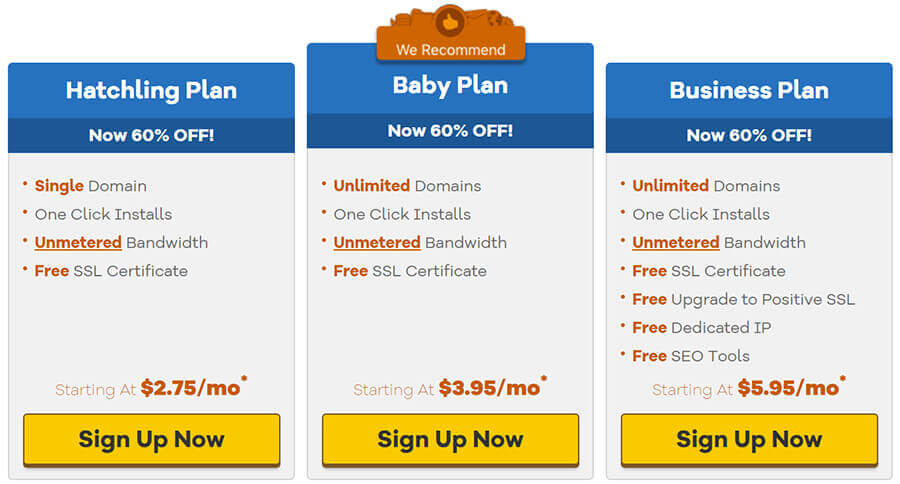Open Unmetered link in Hatchling Plan
The image size is (900, 484).
(x=78, y=243)
